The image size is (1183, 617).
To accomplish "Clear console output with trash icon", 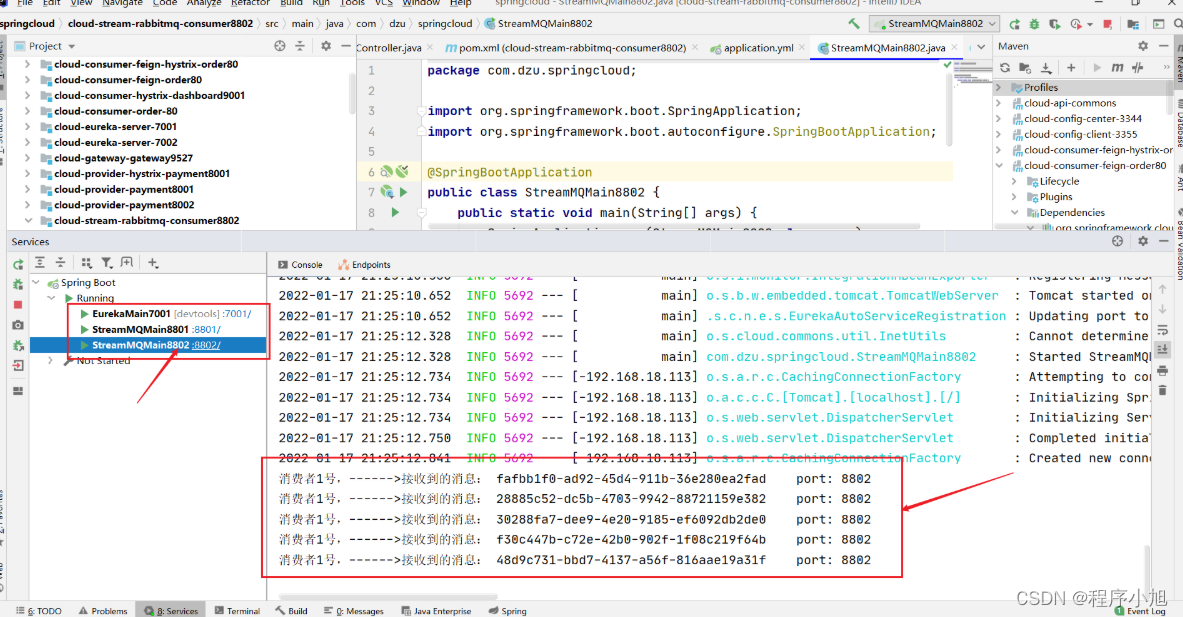I will [1163, 391].
